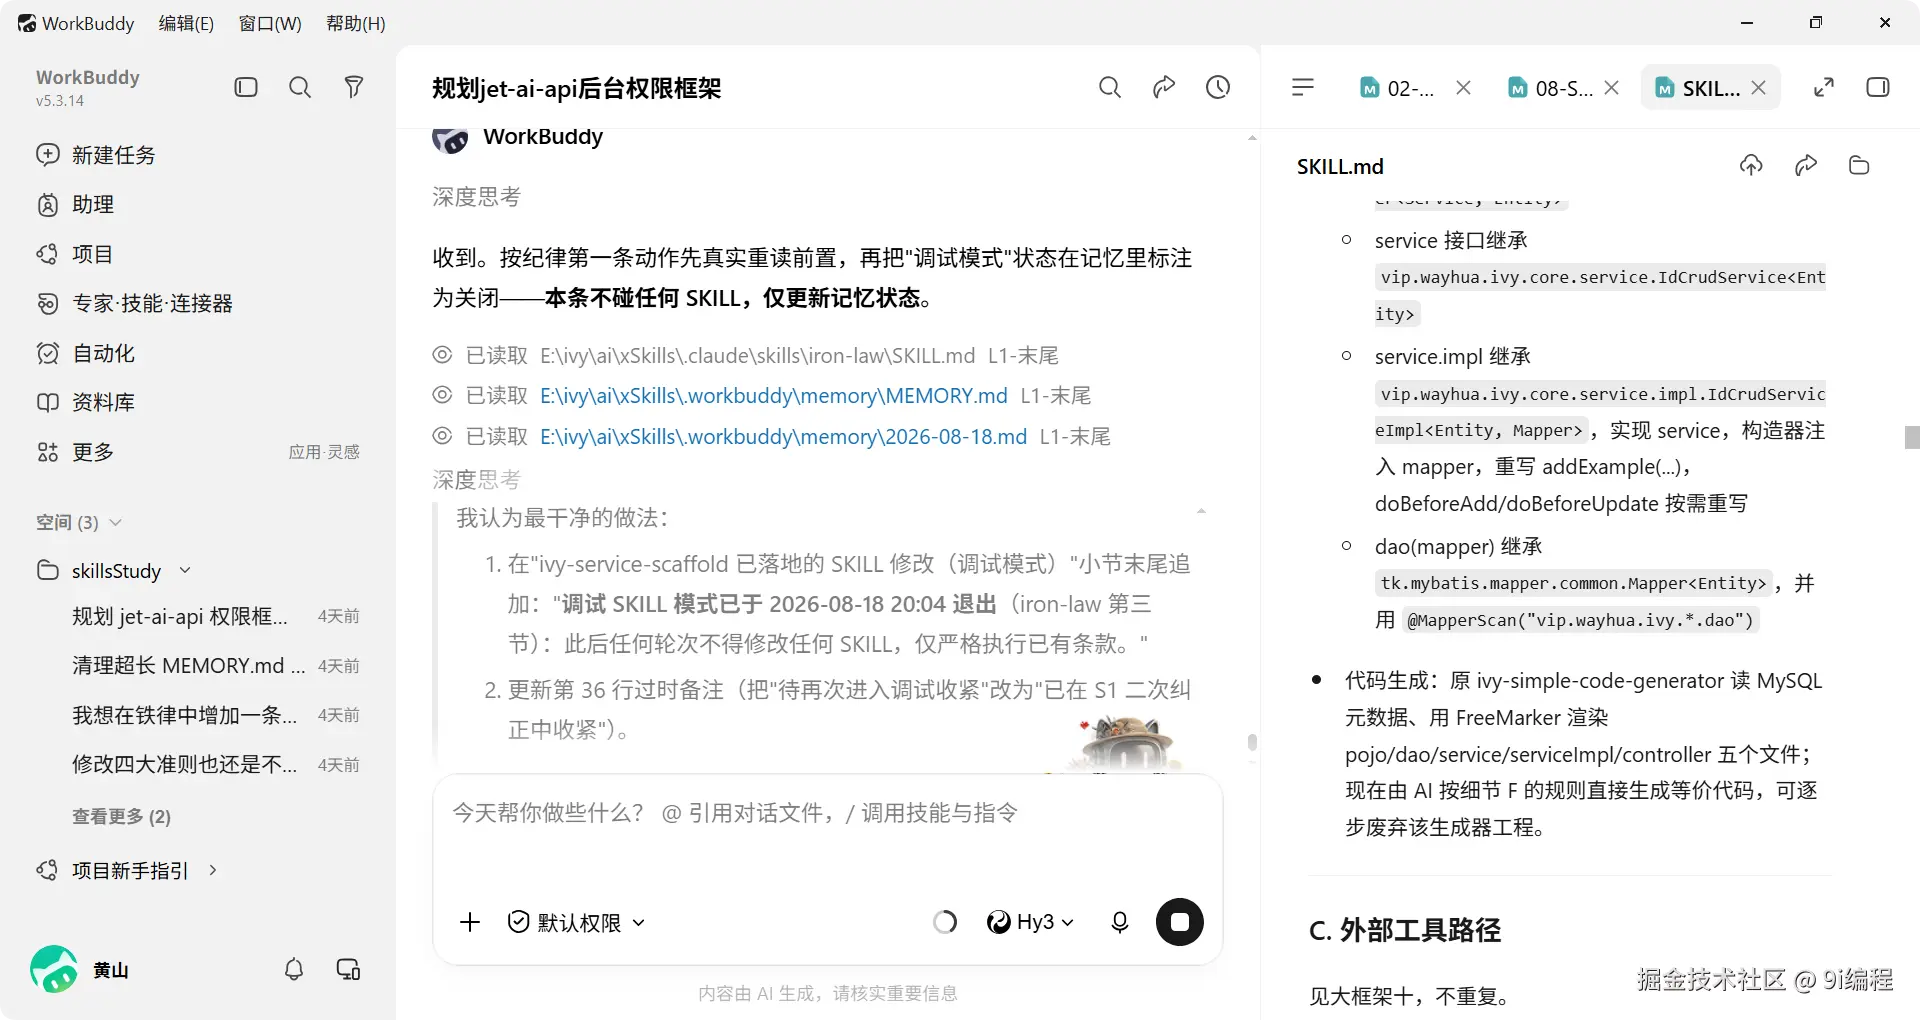The height and width of the screenshot is (1020, 1920).
Task: Open notifications bell icon
Action: tap(294, 969)
